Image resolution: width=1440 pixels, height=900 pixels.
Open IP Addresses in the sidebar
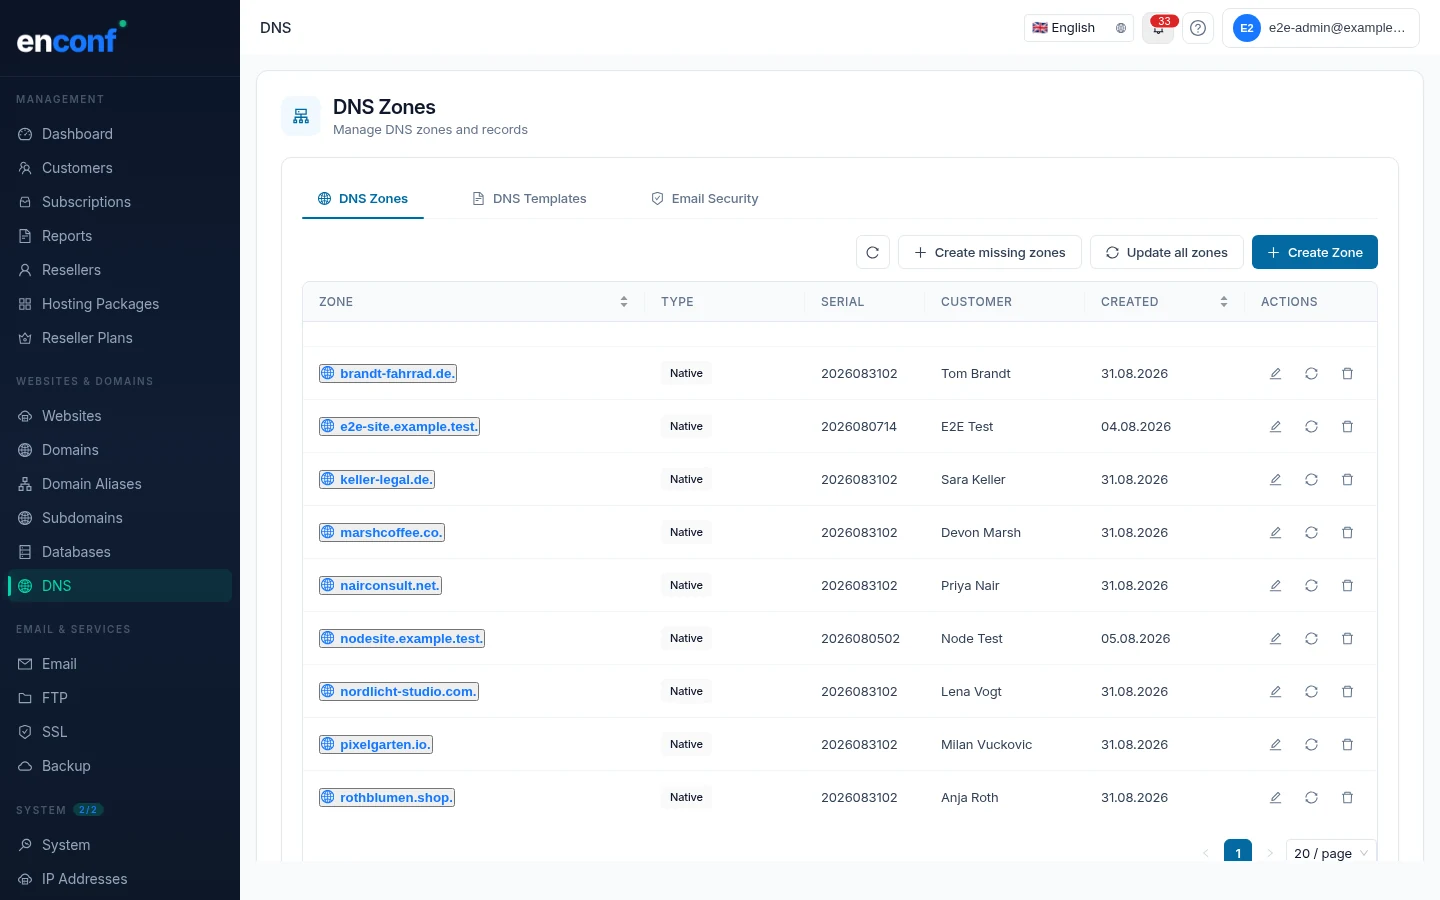pyautogui.click(x=120, y=879)
